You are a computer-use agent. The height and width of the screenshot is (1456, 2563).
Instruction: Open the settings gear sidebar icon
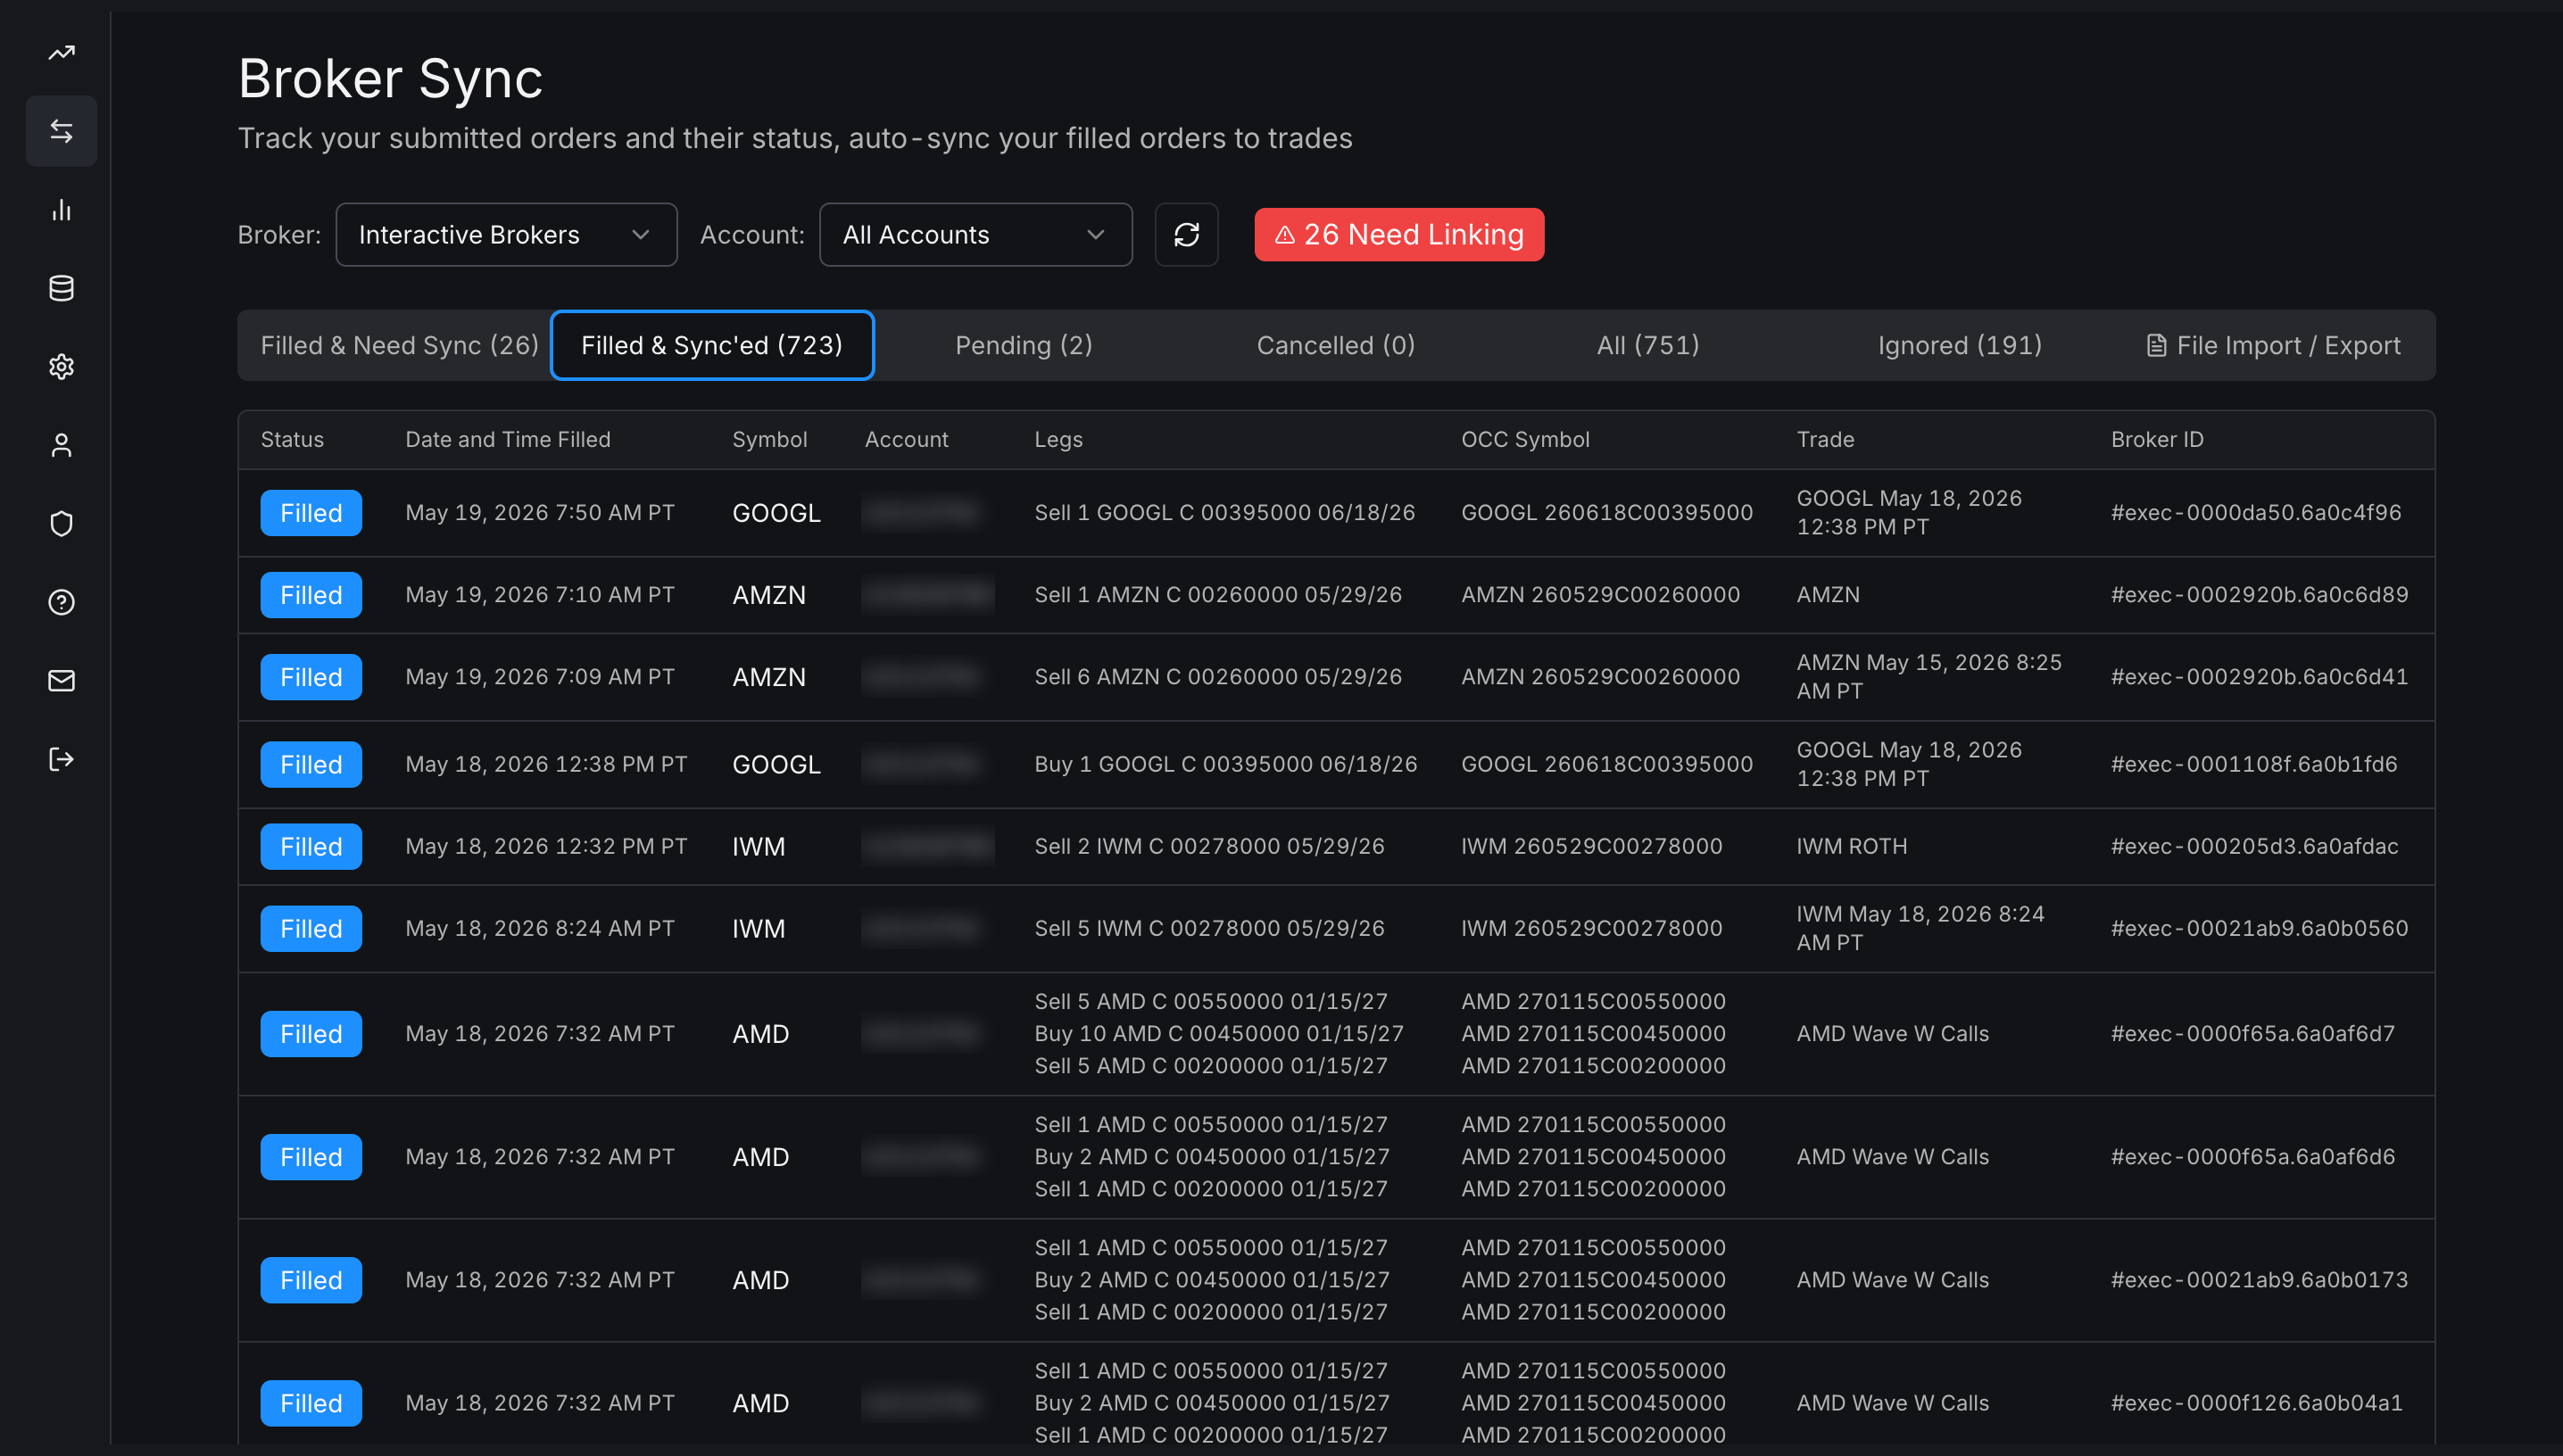point(61,367)
